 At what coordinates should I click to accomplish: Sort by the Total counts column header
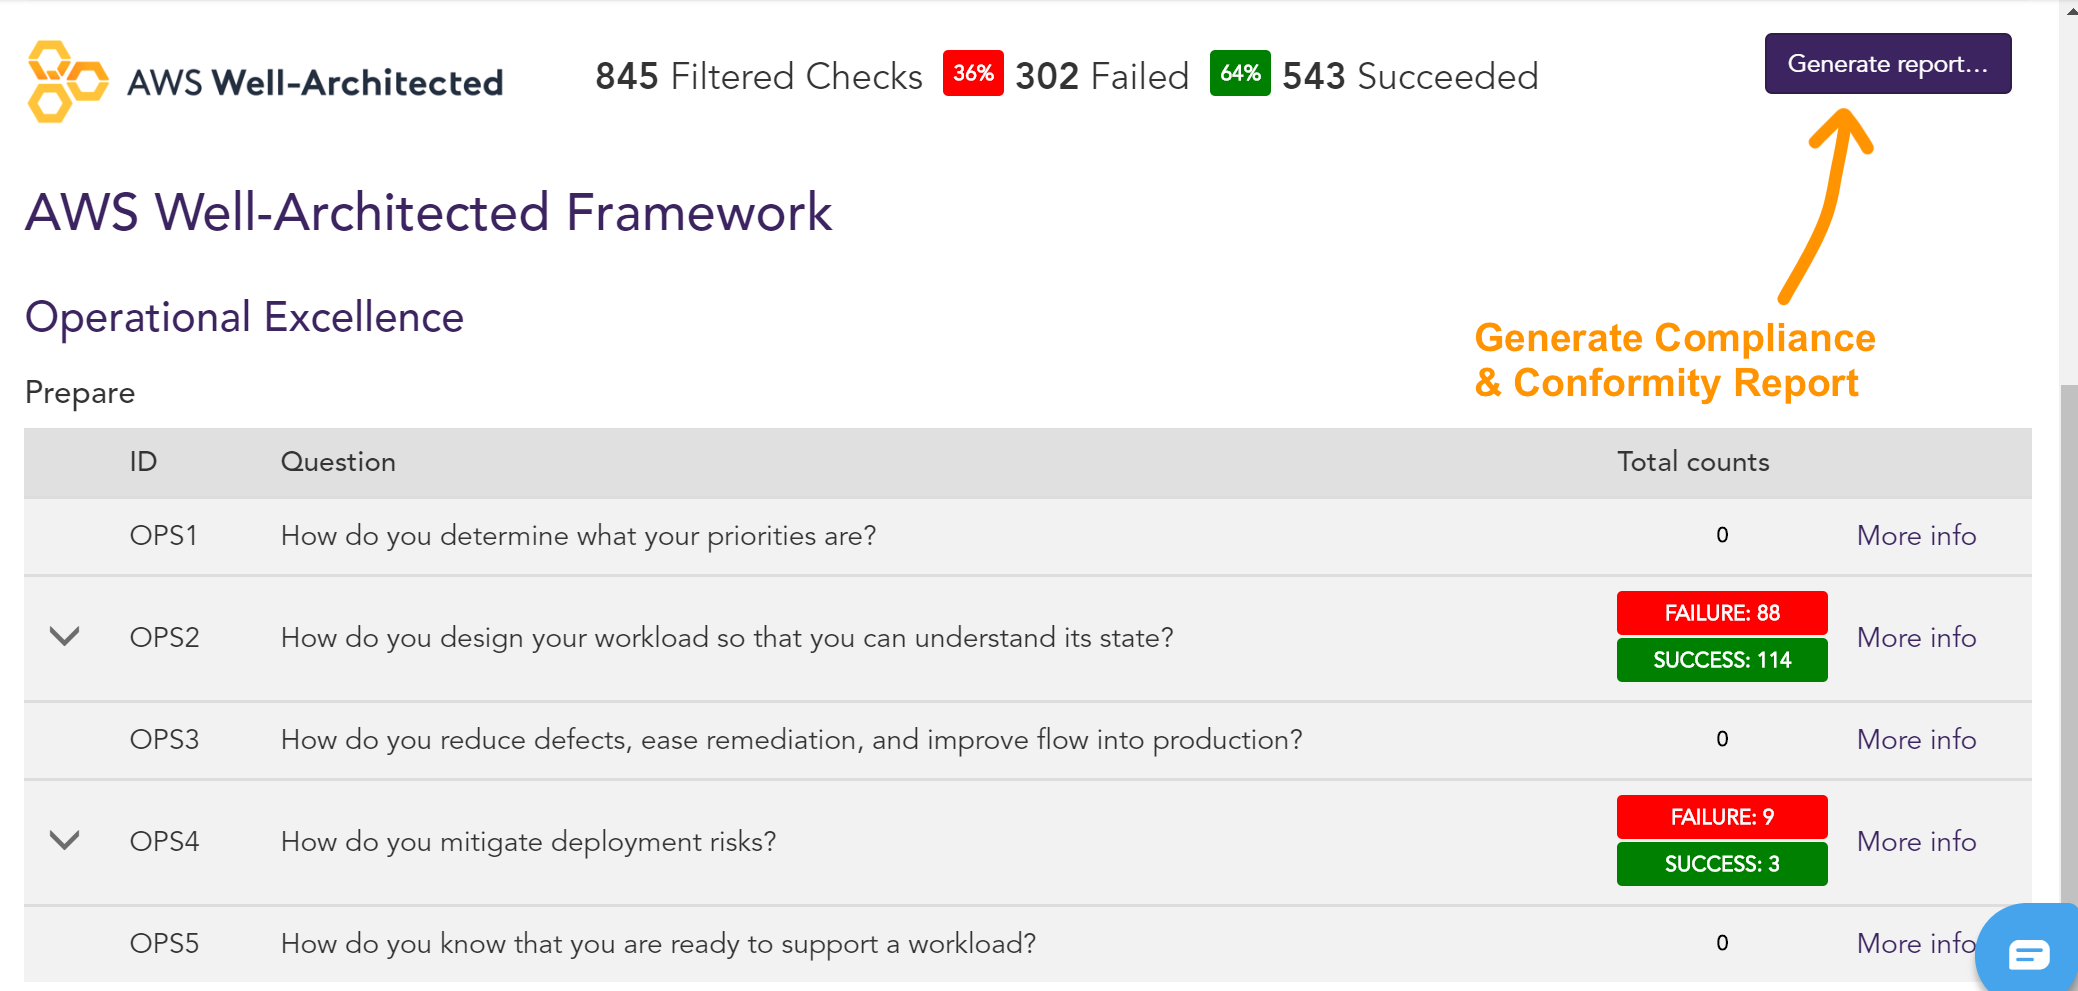pos(1692,462)
